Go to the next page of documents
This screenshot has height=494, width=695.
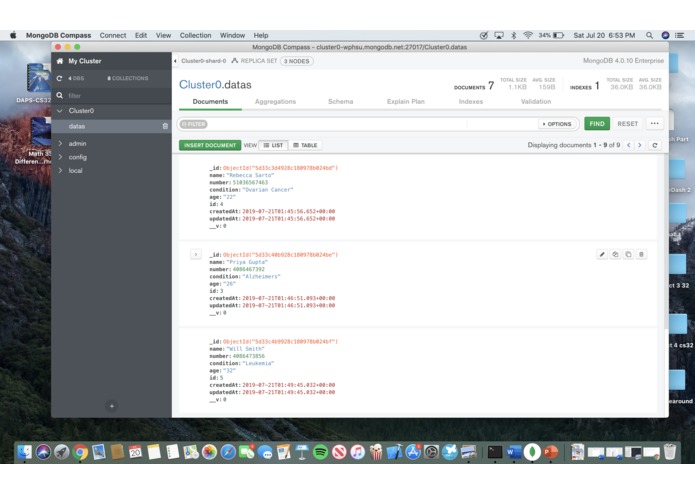640,145
